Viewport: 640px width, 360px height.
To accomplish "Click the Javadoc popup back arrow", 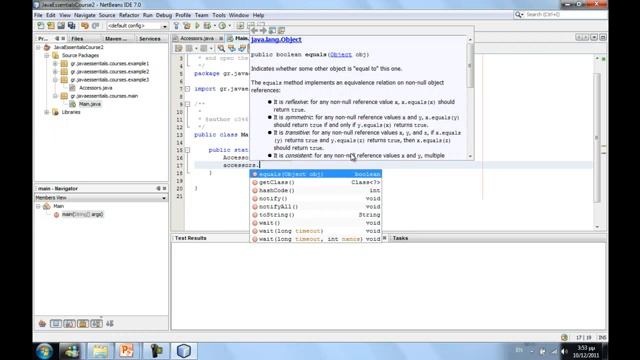I will click(x=254, y=31).
